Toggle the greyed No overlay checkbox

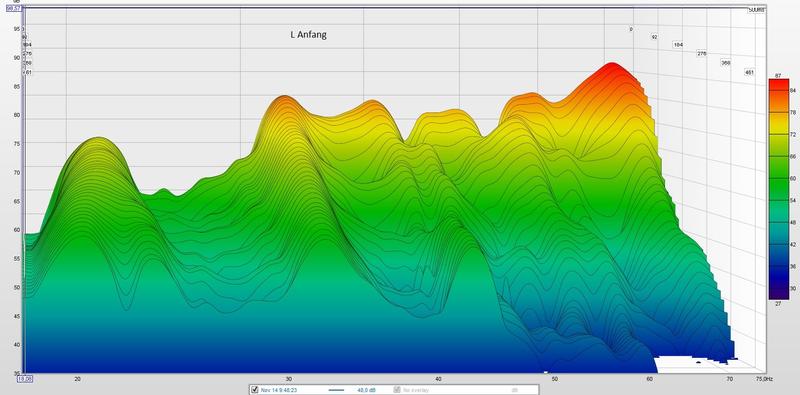(x=397, y=390)
